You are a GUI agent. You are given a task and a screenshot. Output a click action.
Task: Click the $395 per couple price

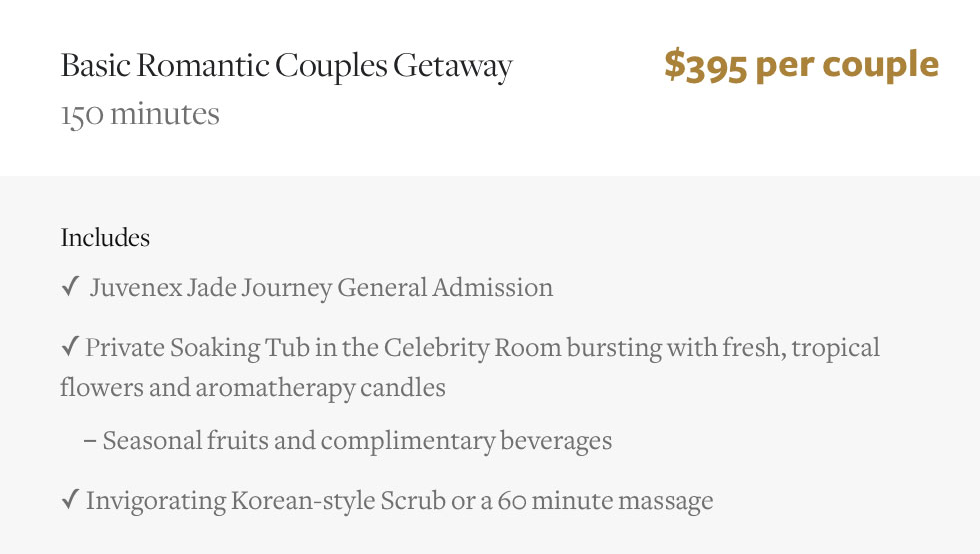pos(801,65)
